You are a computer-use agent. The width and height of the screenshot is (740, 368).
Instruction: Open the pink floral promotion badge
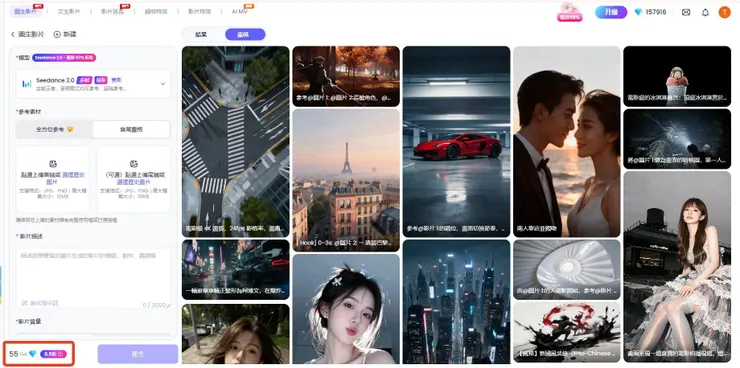(x=570, y=11)
